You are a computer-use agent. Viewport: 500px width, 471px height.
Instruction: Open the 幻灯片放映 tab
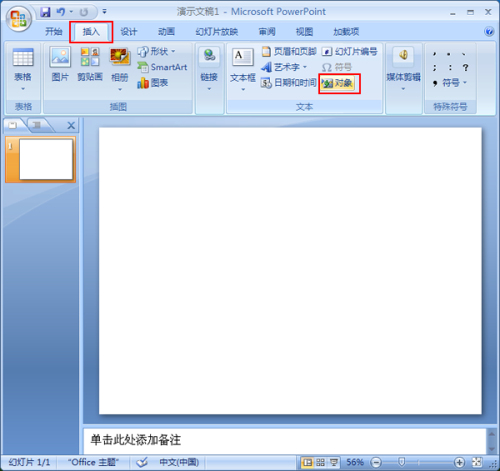click(x=217, y=32)
